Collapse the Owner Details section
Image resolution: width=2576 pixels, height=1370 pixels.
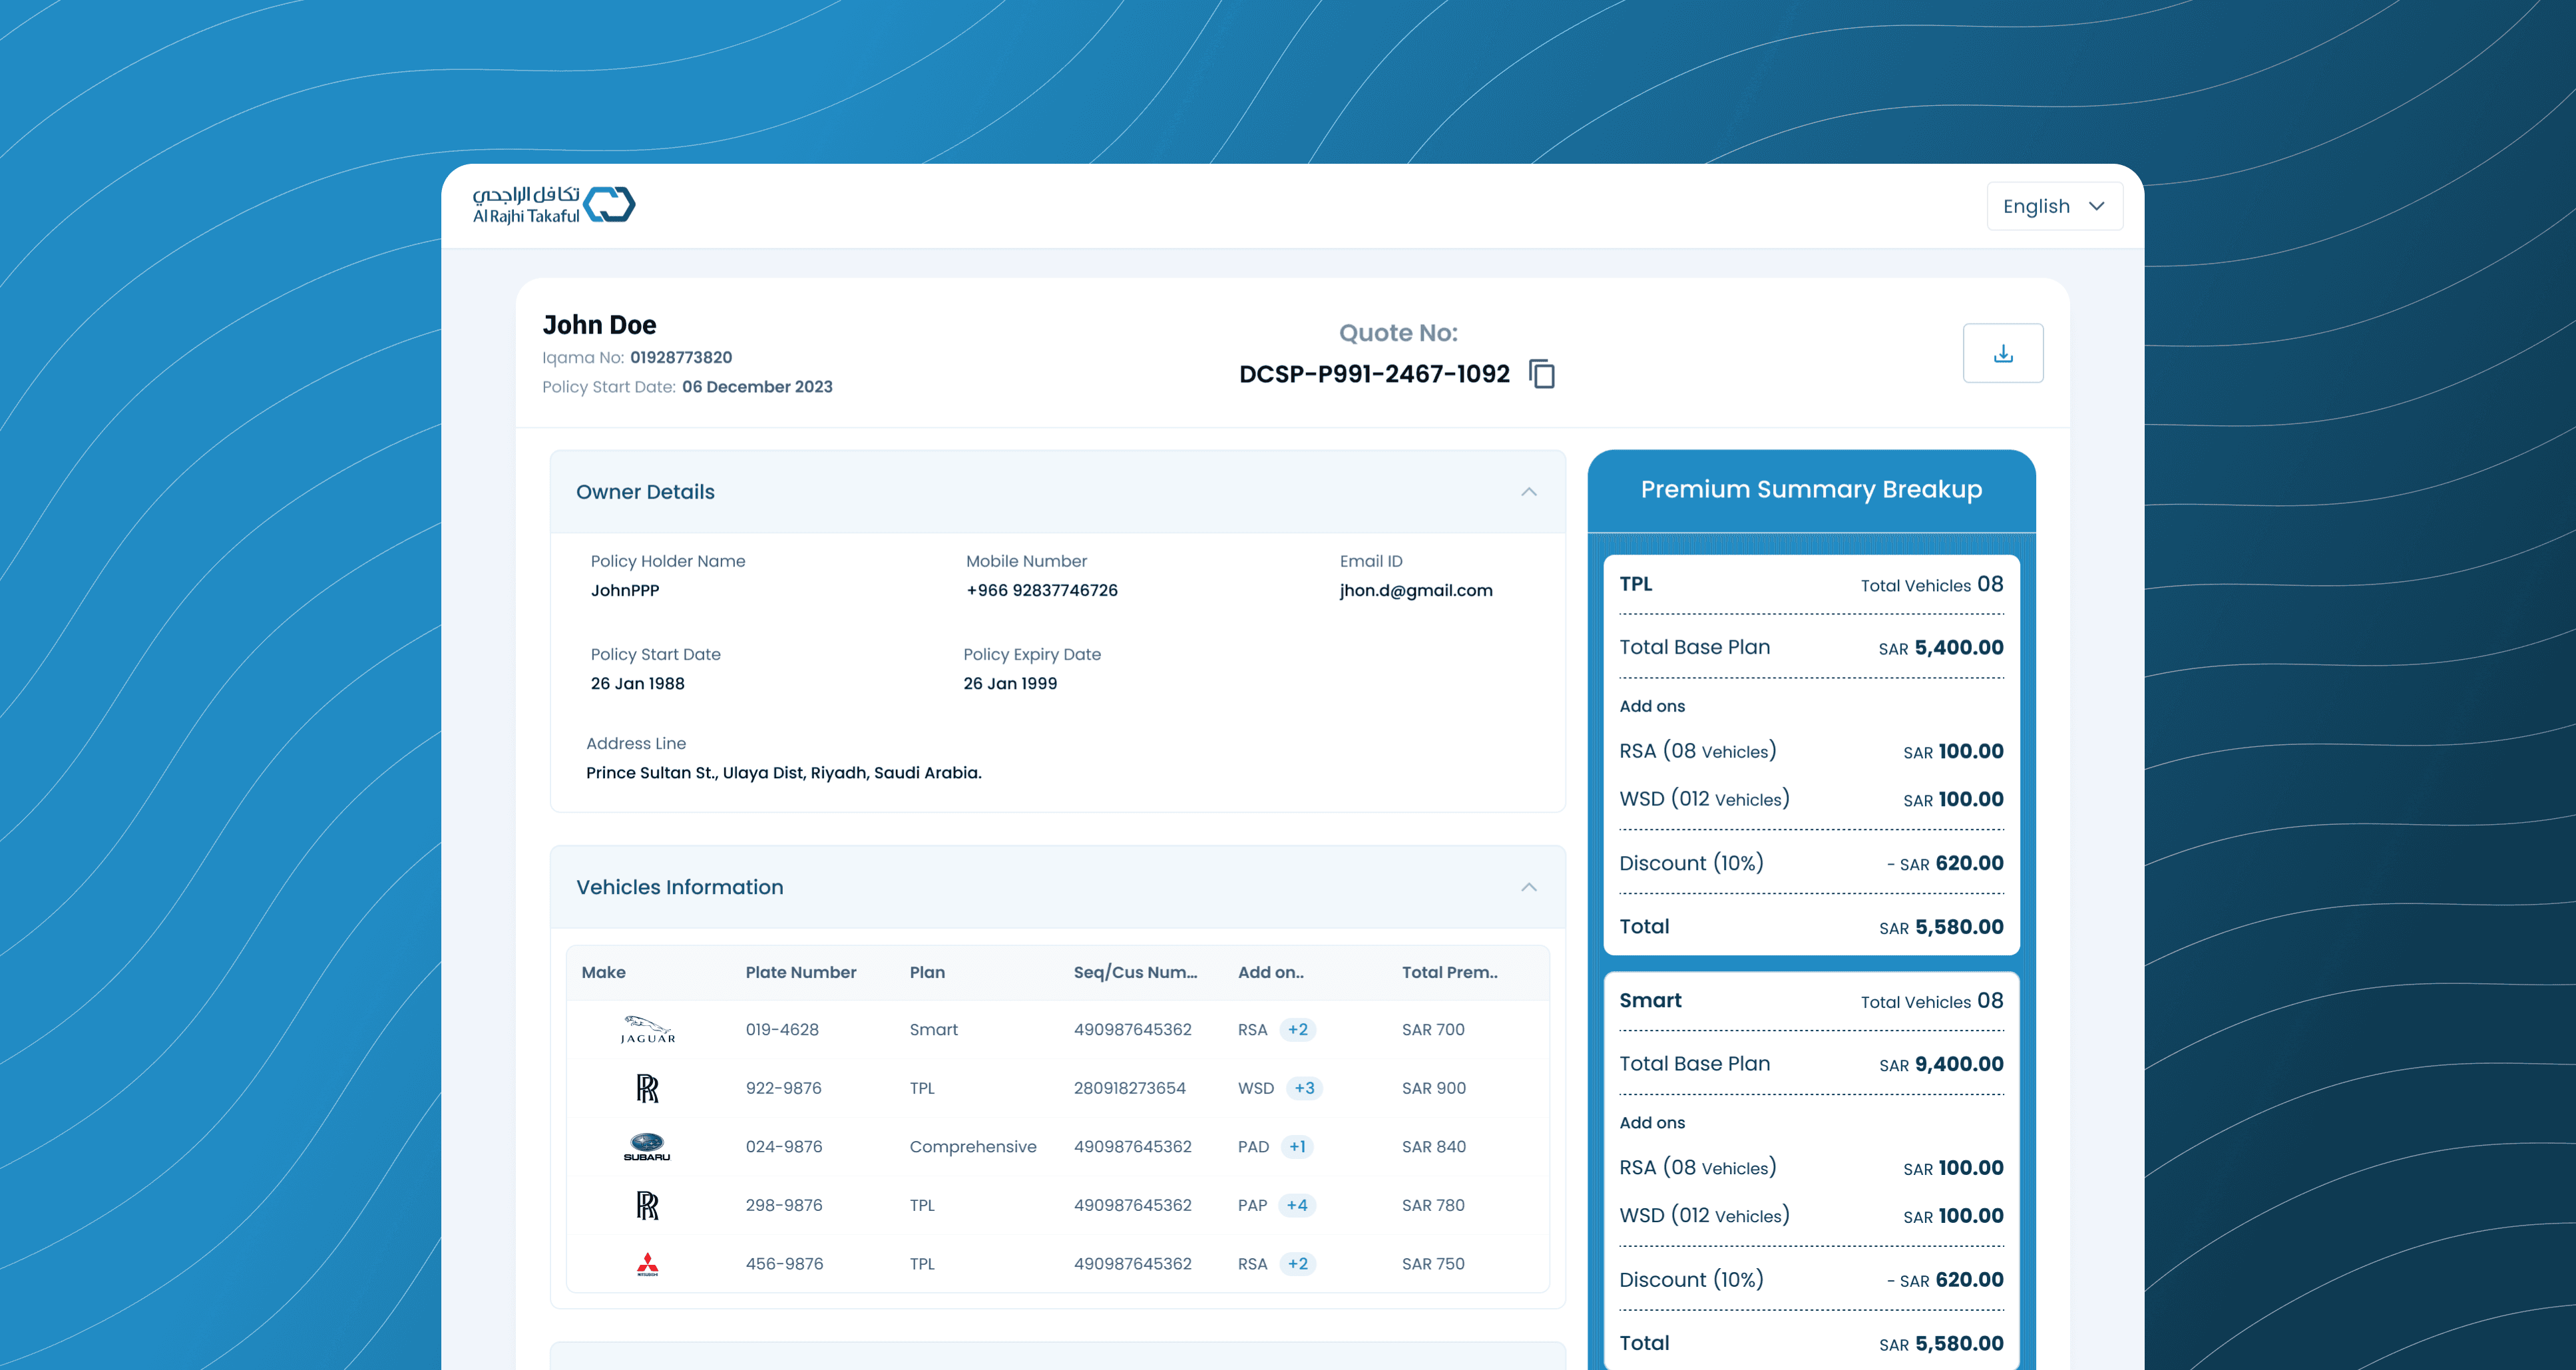(1528, 492)
